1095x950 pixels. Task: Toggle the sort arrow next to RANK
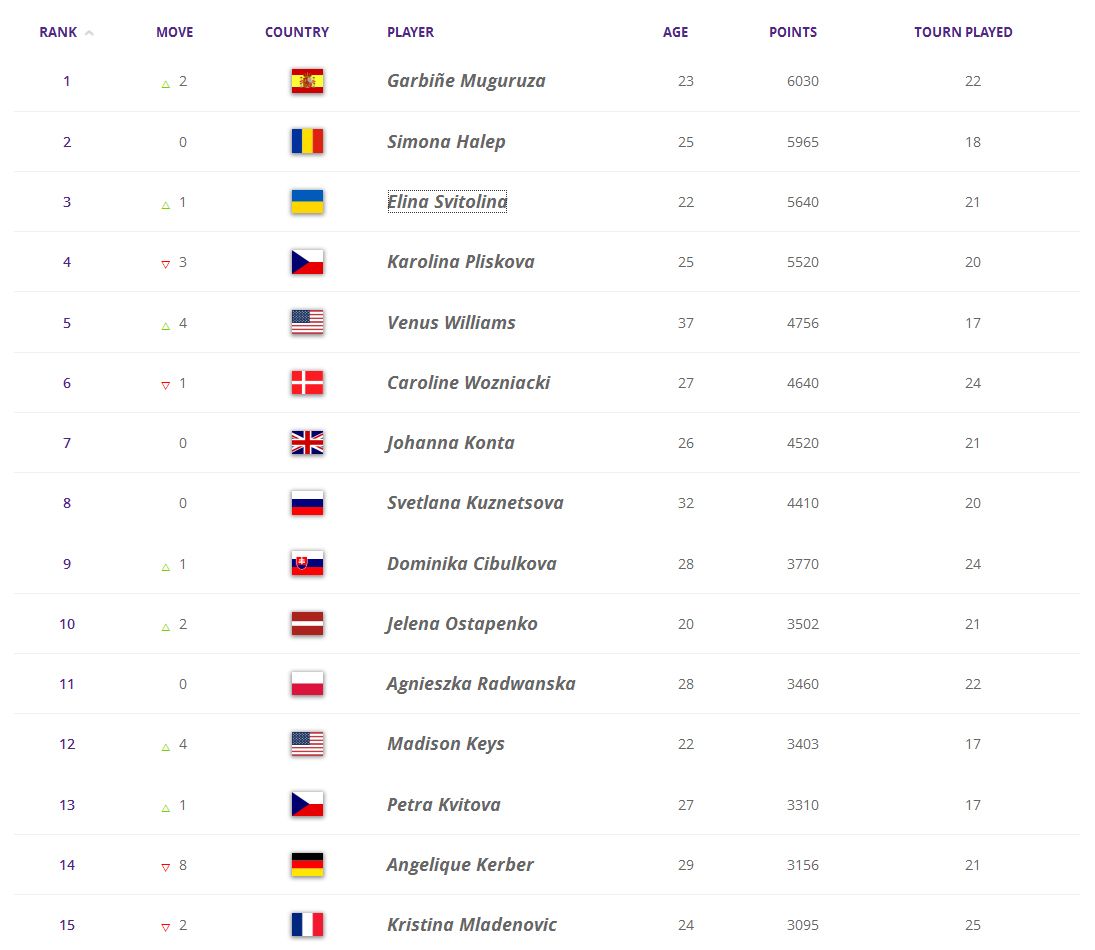(x=89, y=33)
